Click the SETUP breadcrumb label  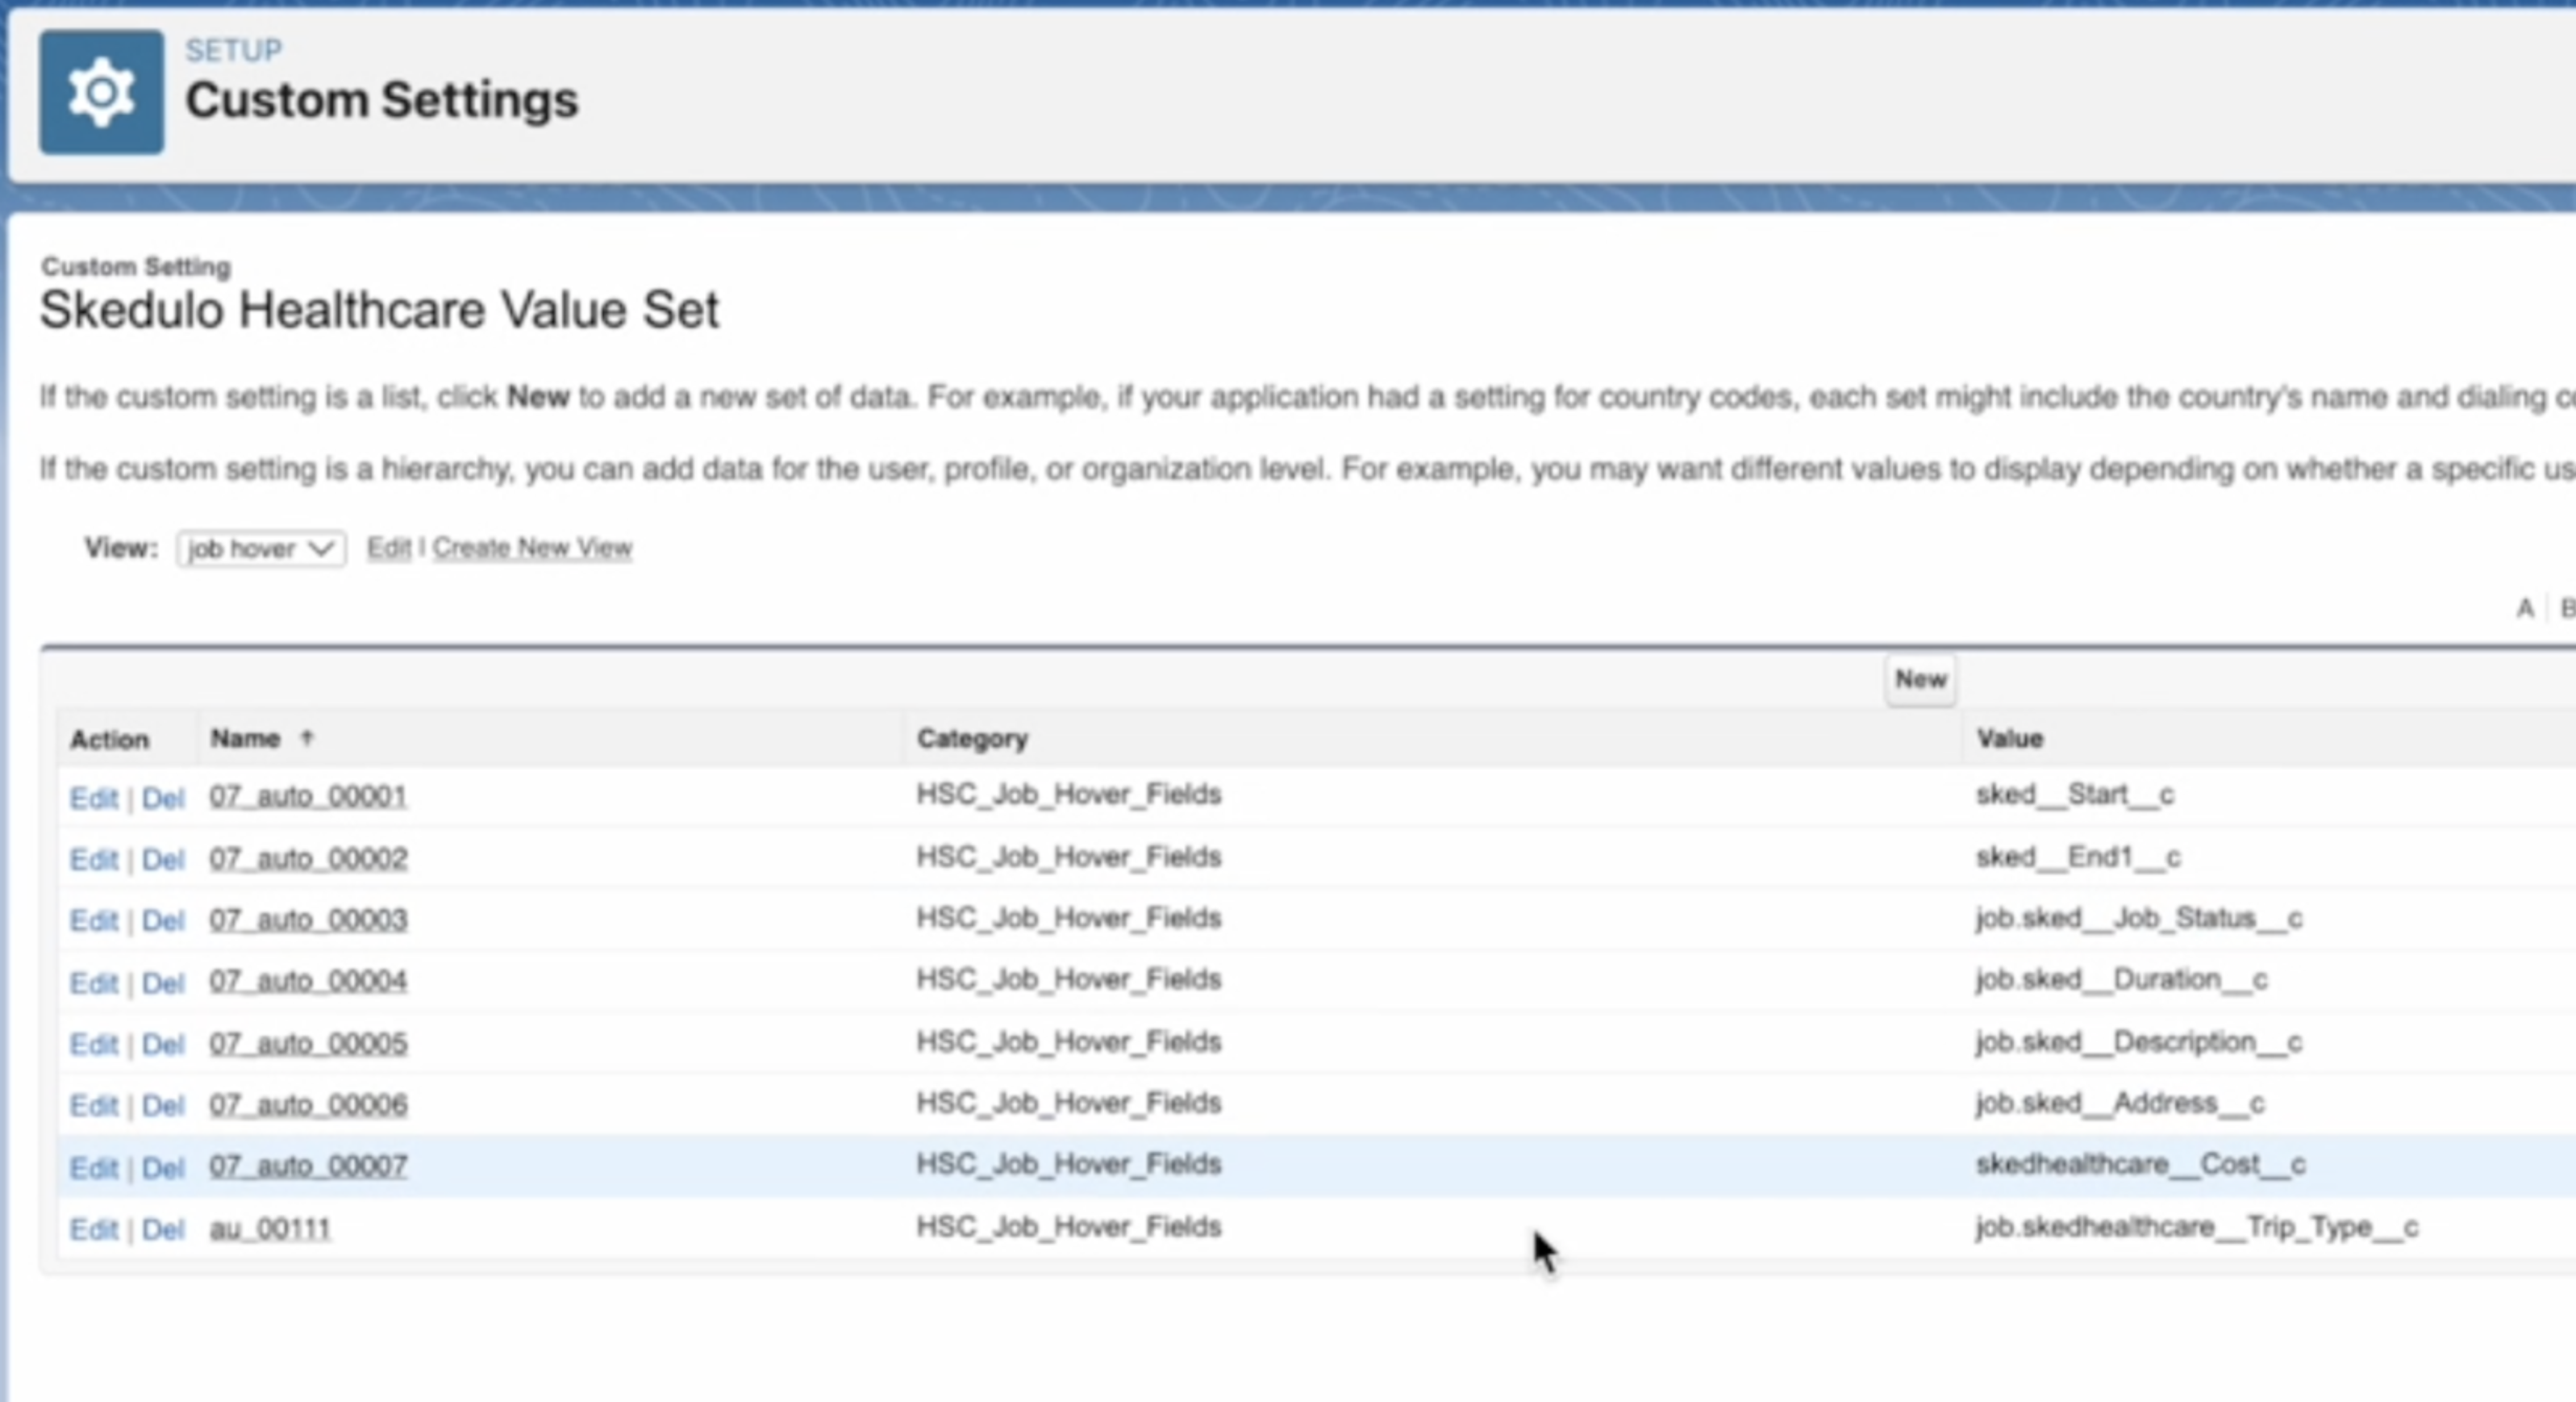click(x=234, y=50)
